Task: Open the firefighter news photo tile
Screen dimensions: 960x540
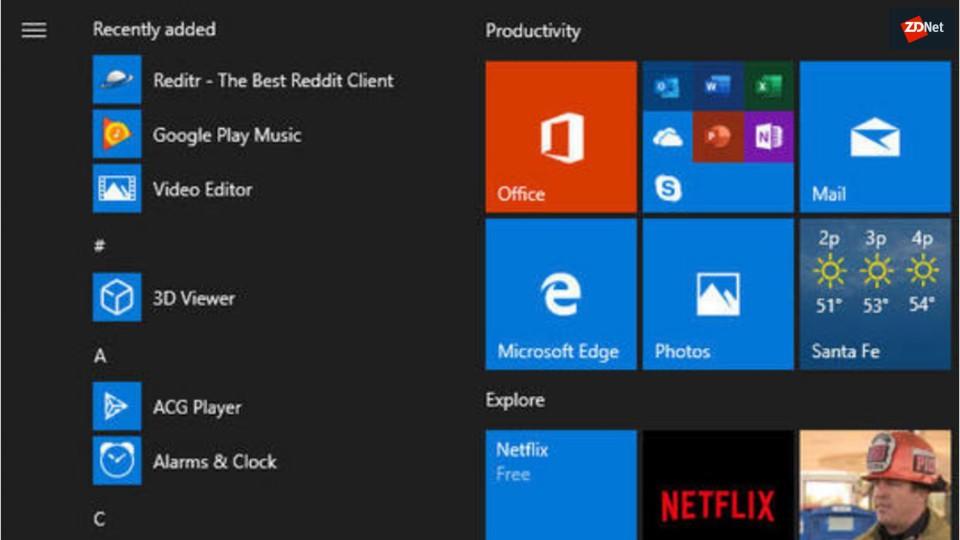Action: [x=875, y=485]
